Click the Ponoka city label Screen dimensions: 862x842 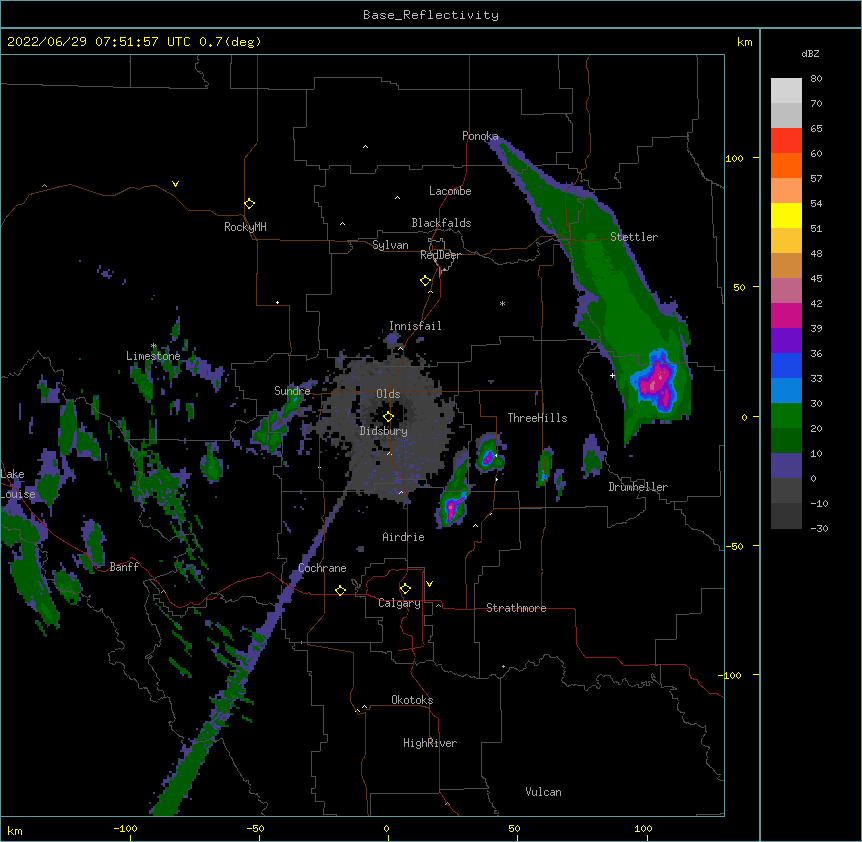480,136
